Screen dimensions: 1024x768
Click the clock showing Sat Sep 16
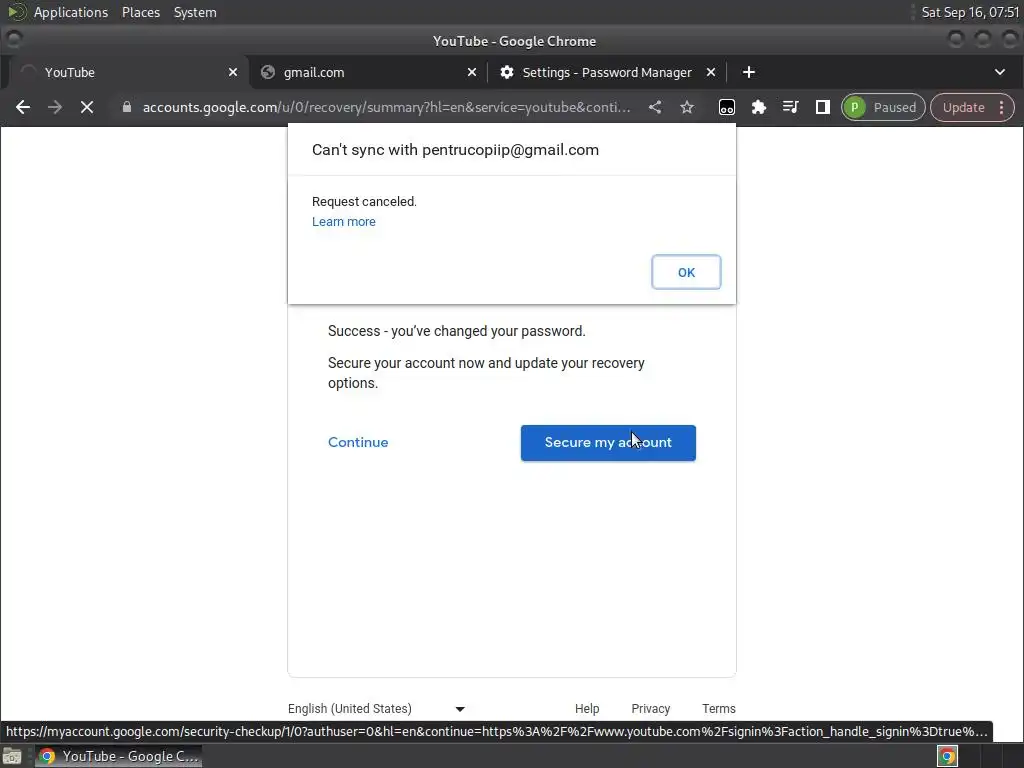[970, 12]
